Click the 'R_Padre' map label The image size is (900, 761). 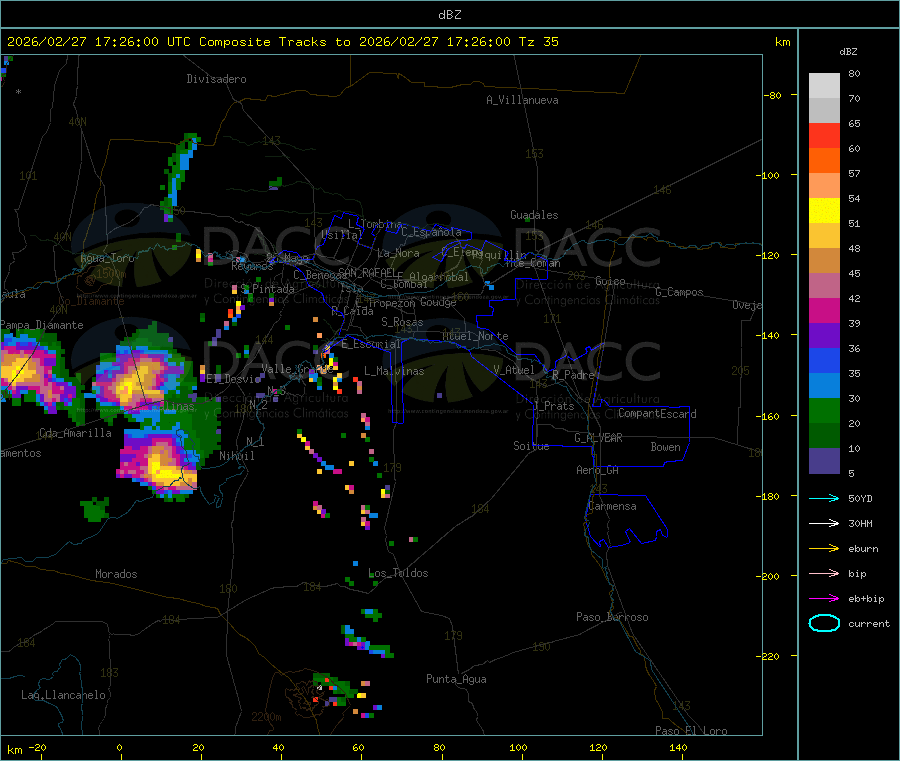[573, 375]
